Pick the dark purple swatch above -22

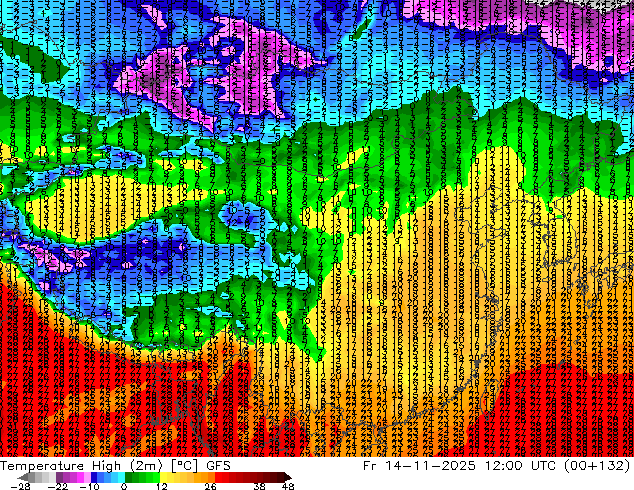(x=59, y=477)
